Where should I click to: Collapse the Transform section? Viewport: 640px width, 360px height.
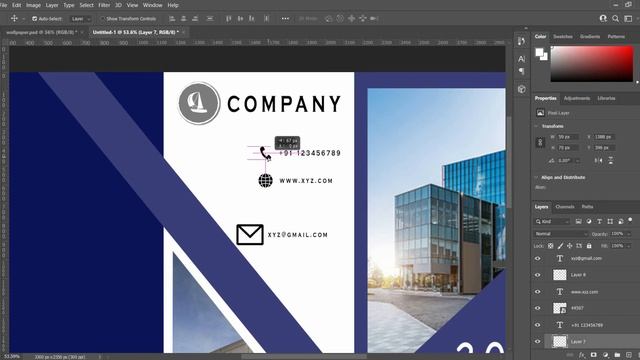536,126
